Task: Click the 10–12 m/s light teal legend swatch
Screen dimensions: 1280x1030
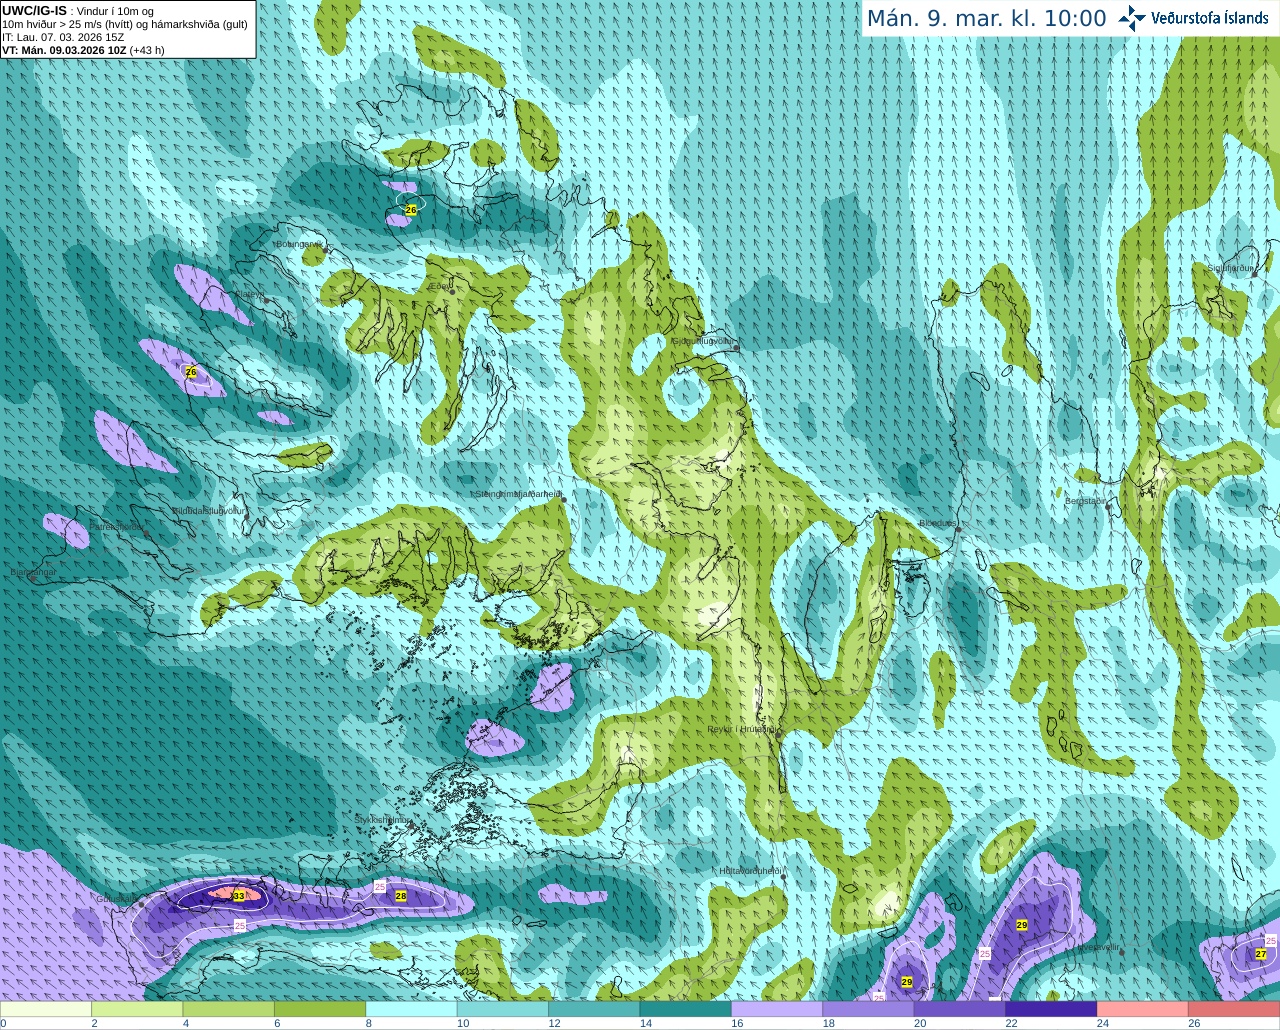Action: click(503, 1009)
